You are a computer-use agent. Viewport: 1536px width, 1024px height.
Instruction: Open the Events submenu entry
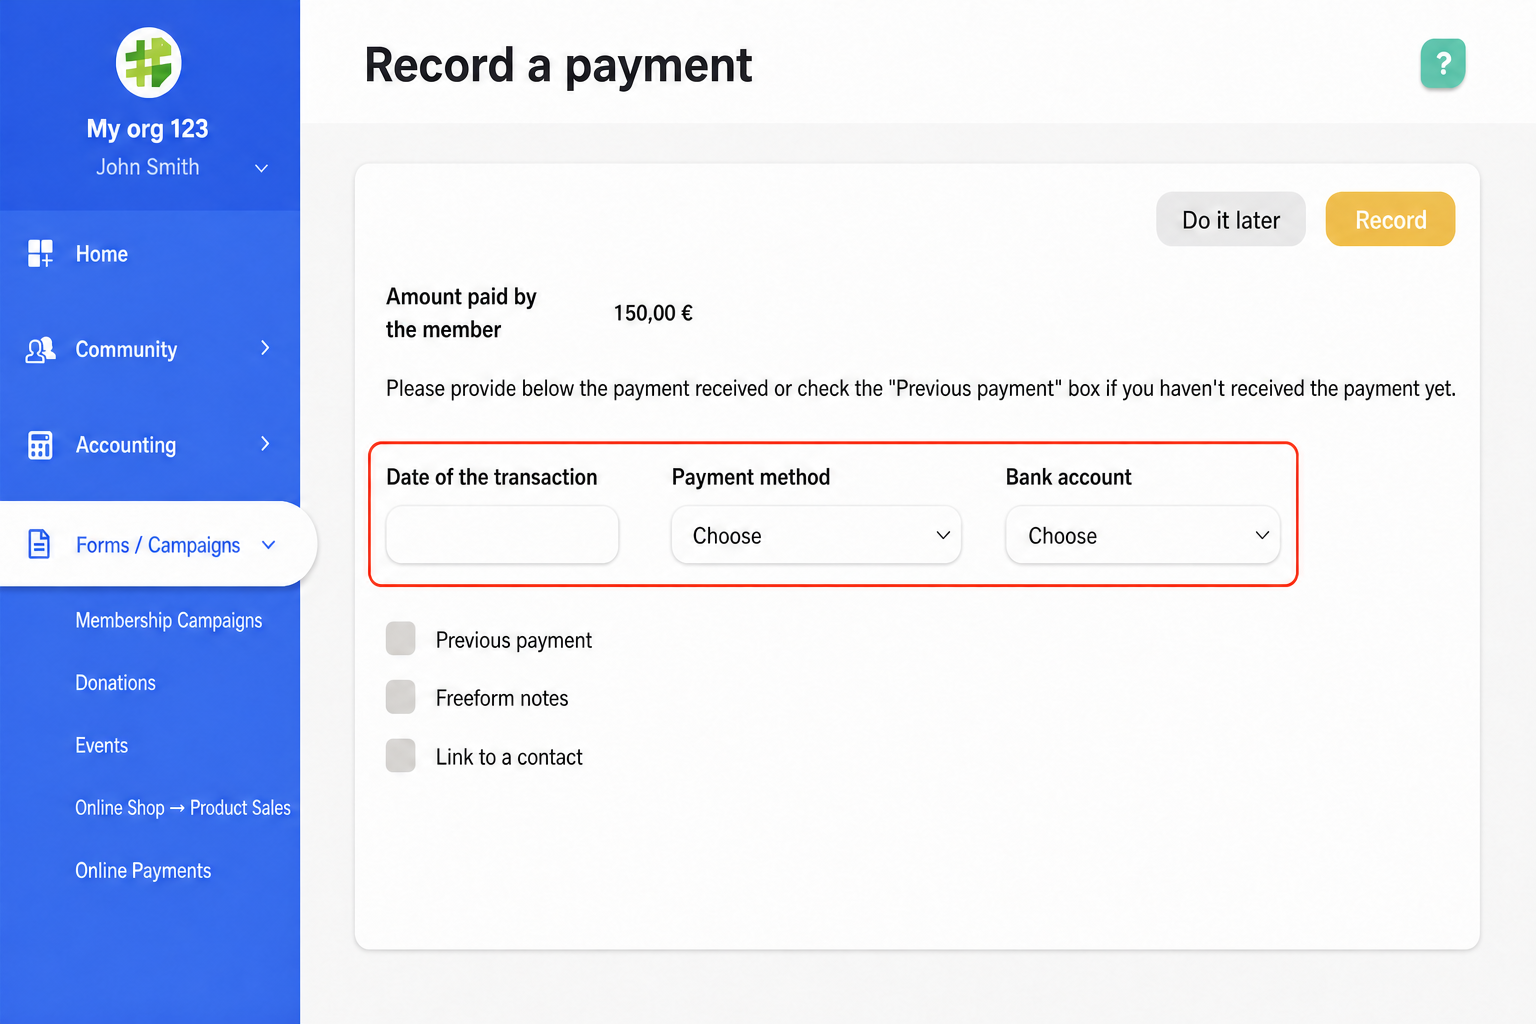pyautogui.click(x=102, y=745)
